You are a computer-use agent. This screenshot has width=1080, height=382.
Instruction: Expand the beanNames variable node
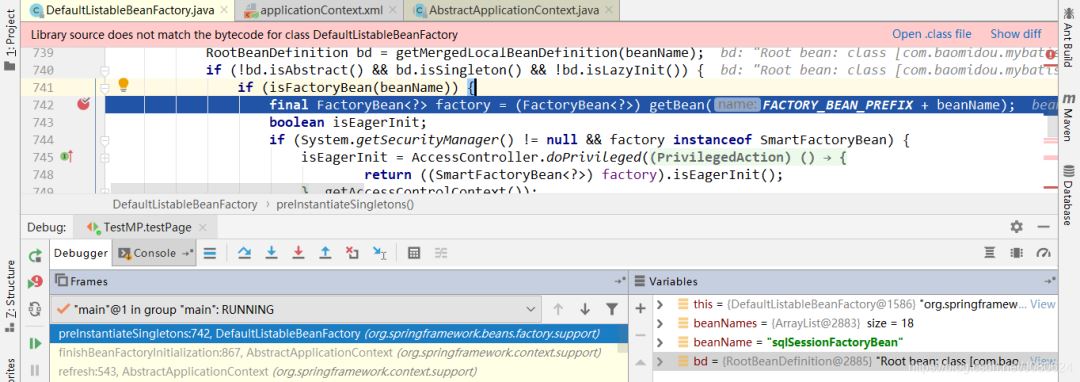(x=660, y=323)
